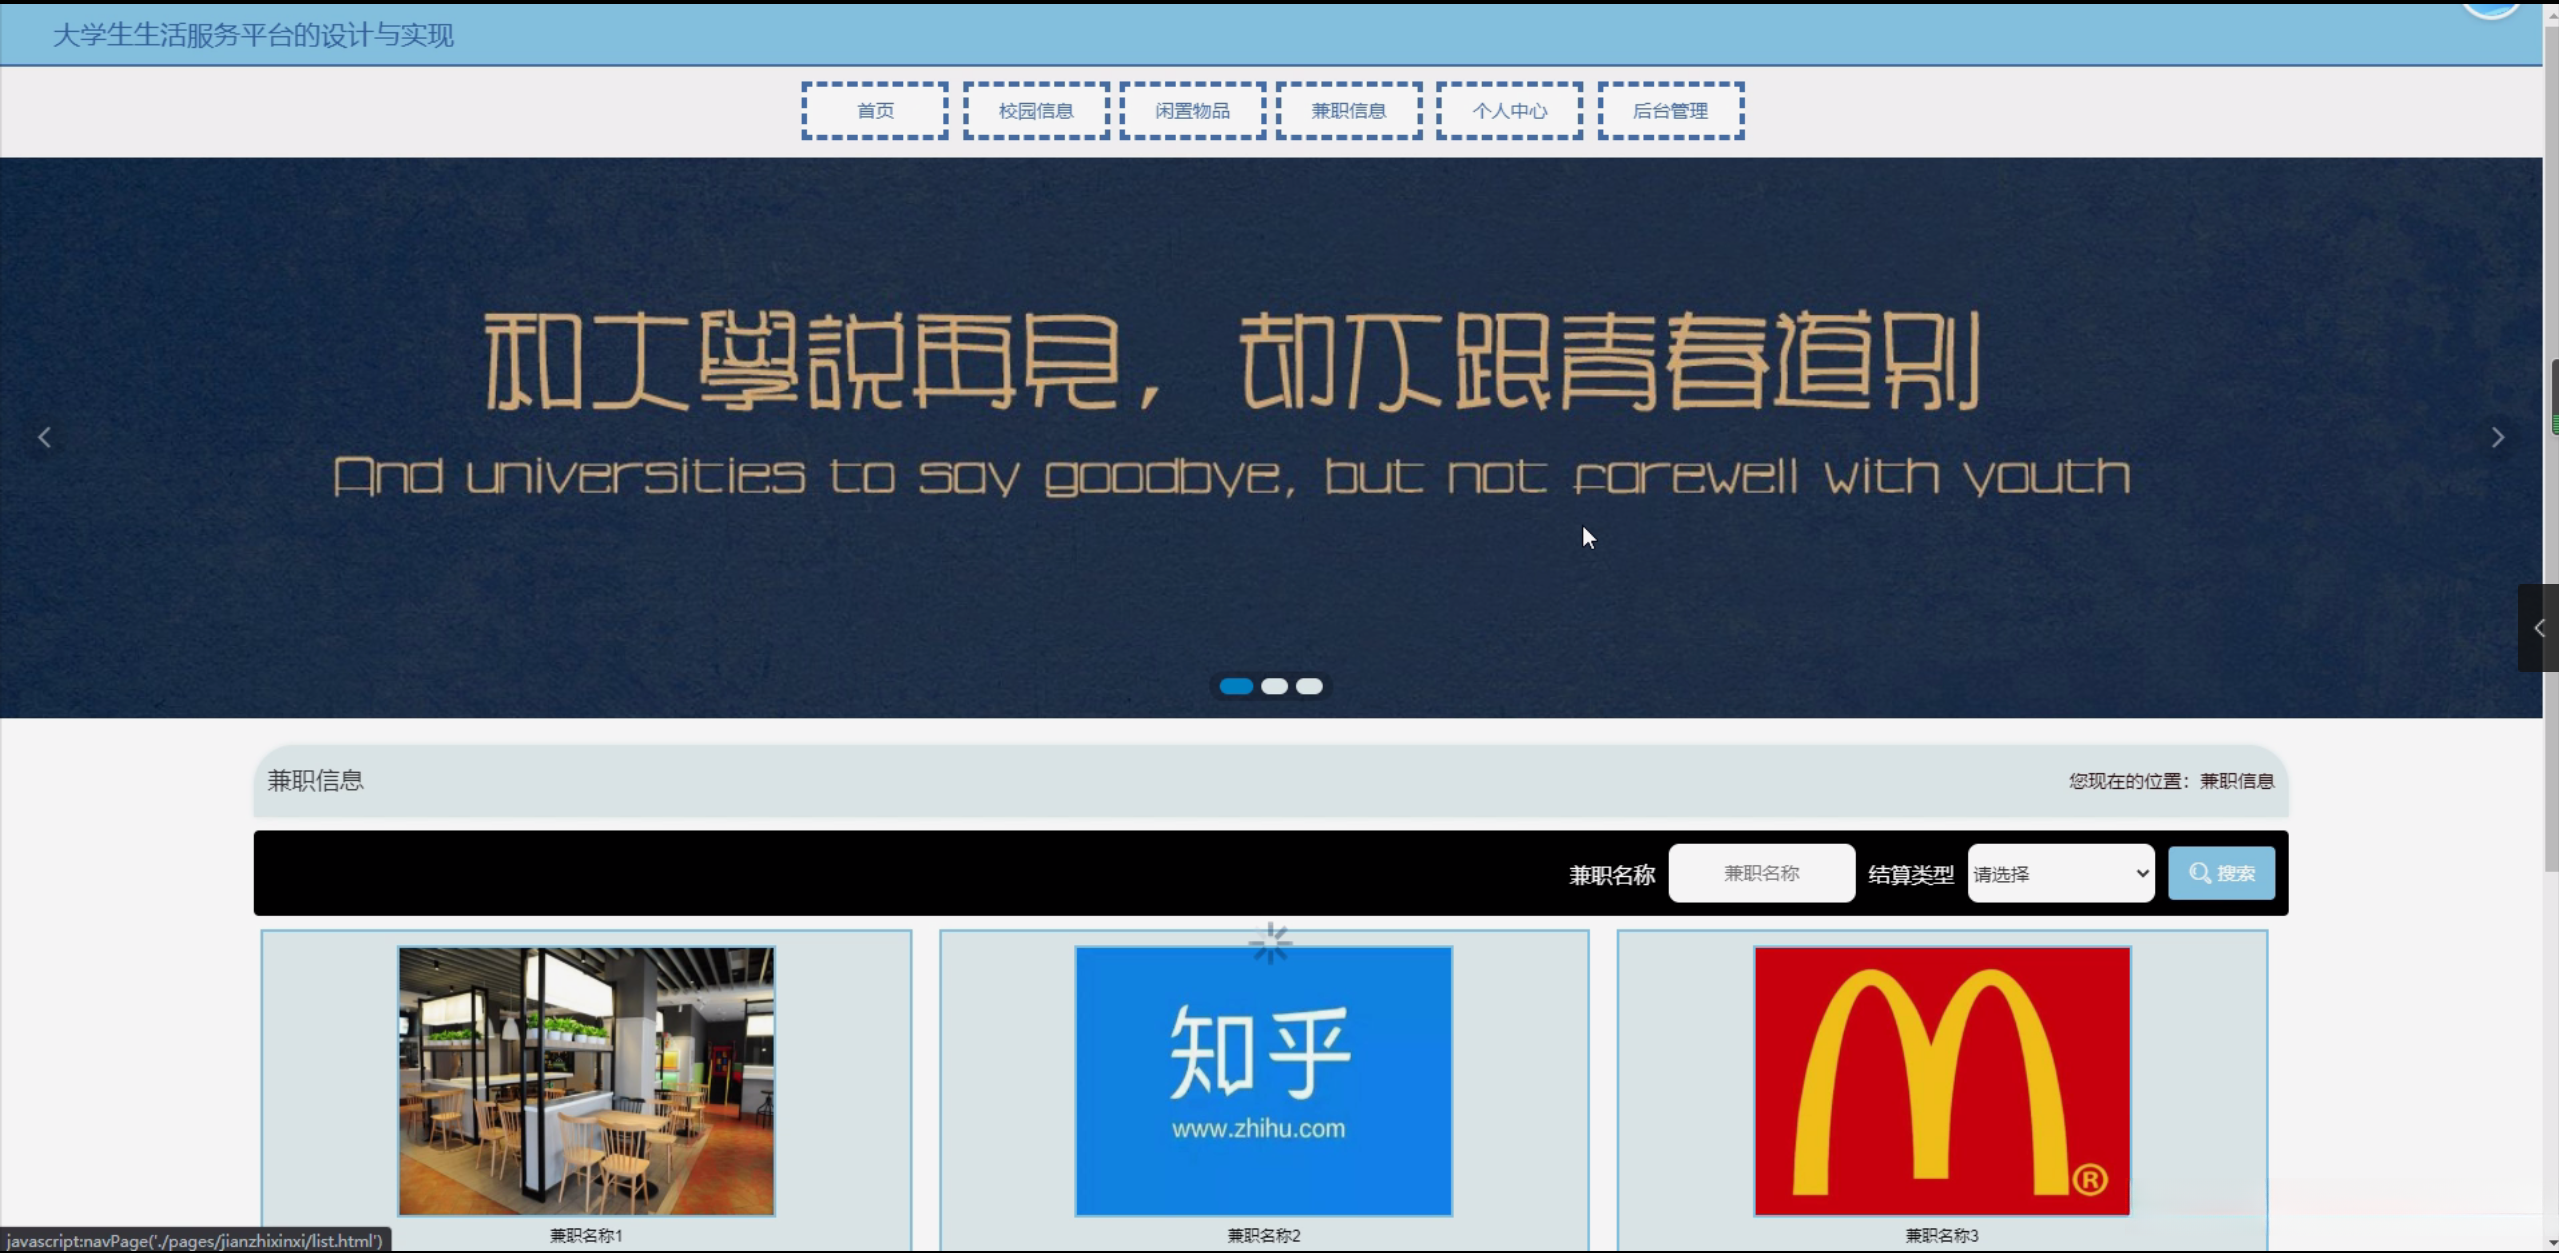
Task: Go to the 闲置物品 page
Action: tap(1192, 111)
